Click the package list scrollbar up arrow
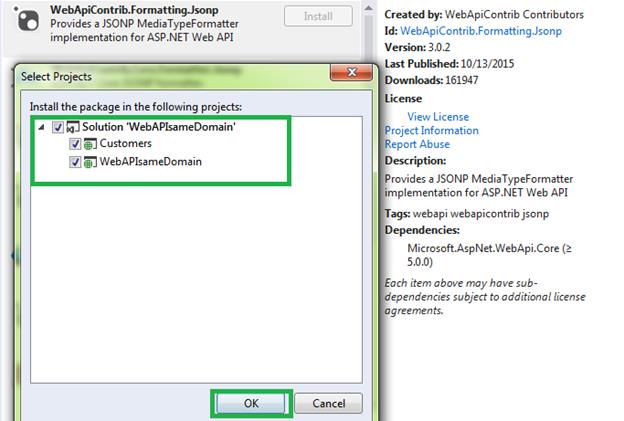The width and height of the screenshot is (624, 421). 369,8
